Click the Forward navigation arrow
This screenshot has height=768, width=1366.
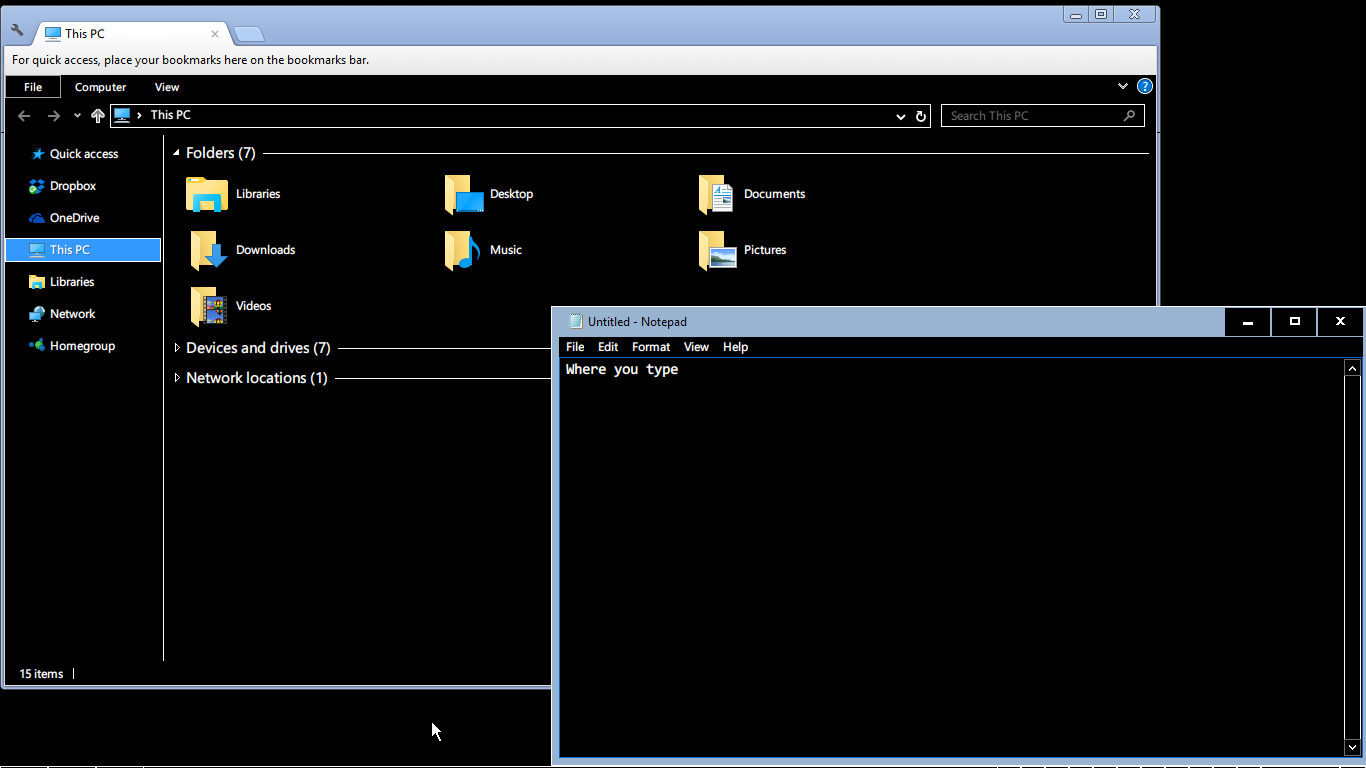pyautogui.click(x=54, y=116)
